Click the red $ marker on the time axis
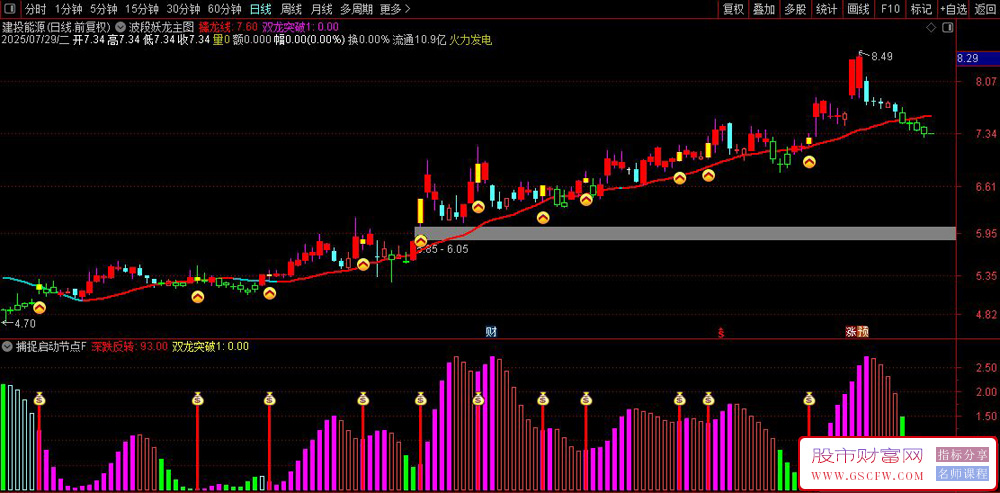This screenshot has height=493, width=1000. click(721, 333)
